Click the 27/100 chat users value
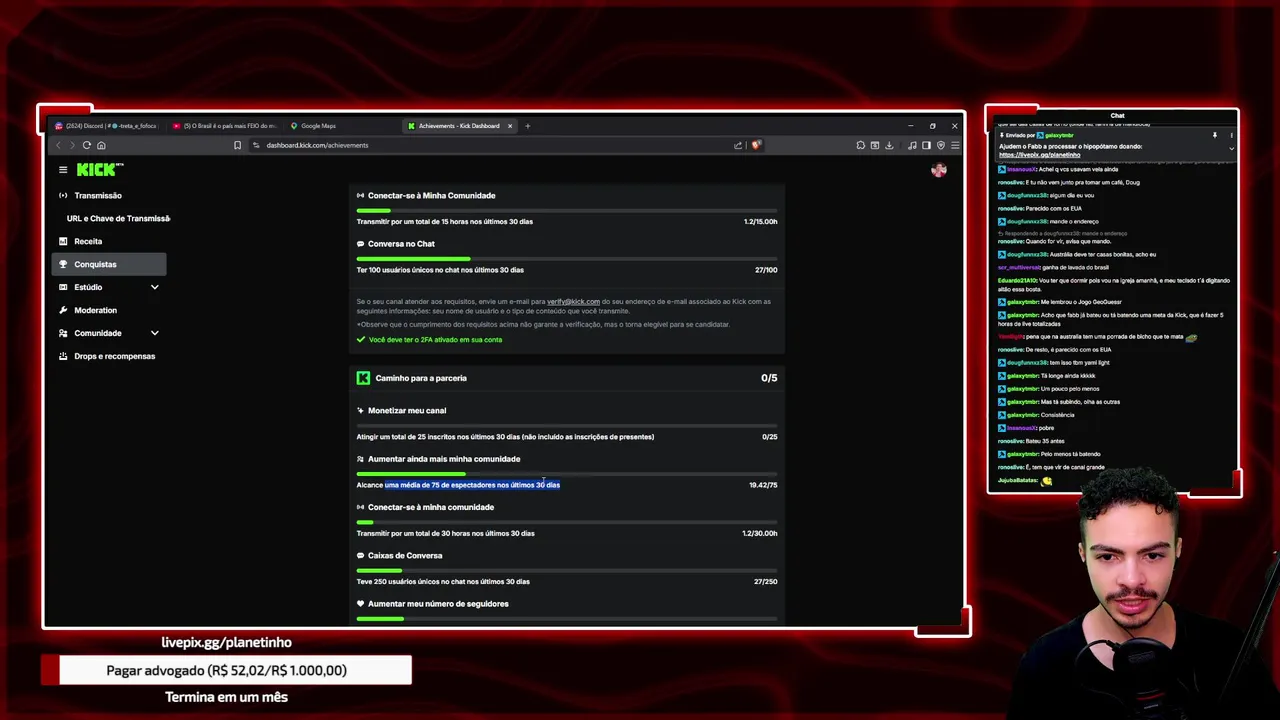This screenshot has width=1280, height=720. (766, 270)
